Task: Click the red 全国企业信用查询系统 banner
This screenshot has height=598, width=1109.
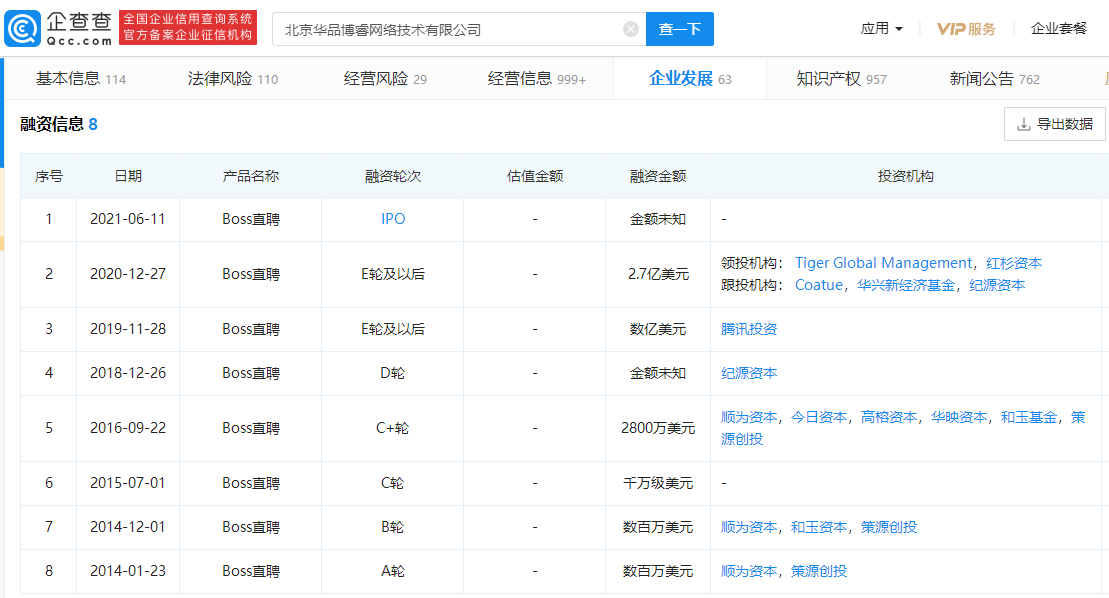Action: tap(187, 28)
